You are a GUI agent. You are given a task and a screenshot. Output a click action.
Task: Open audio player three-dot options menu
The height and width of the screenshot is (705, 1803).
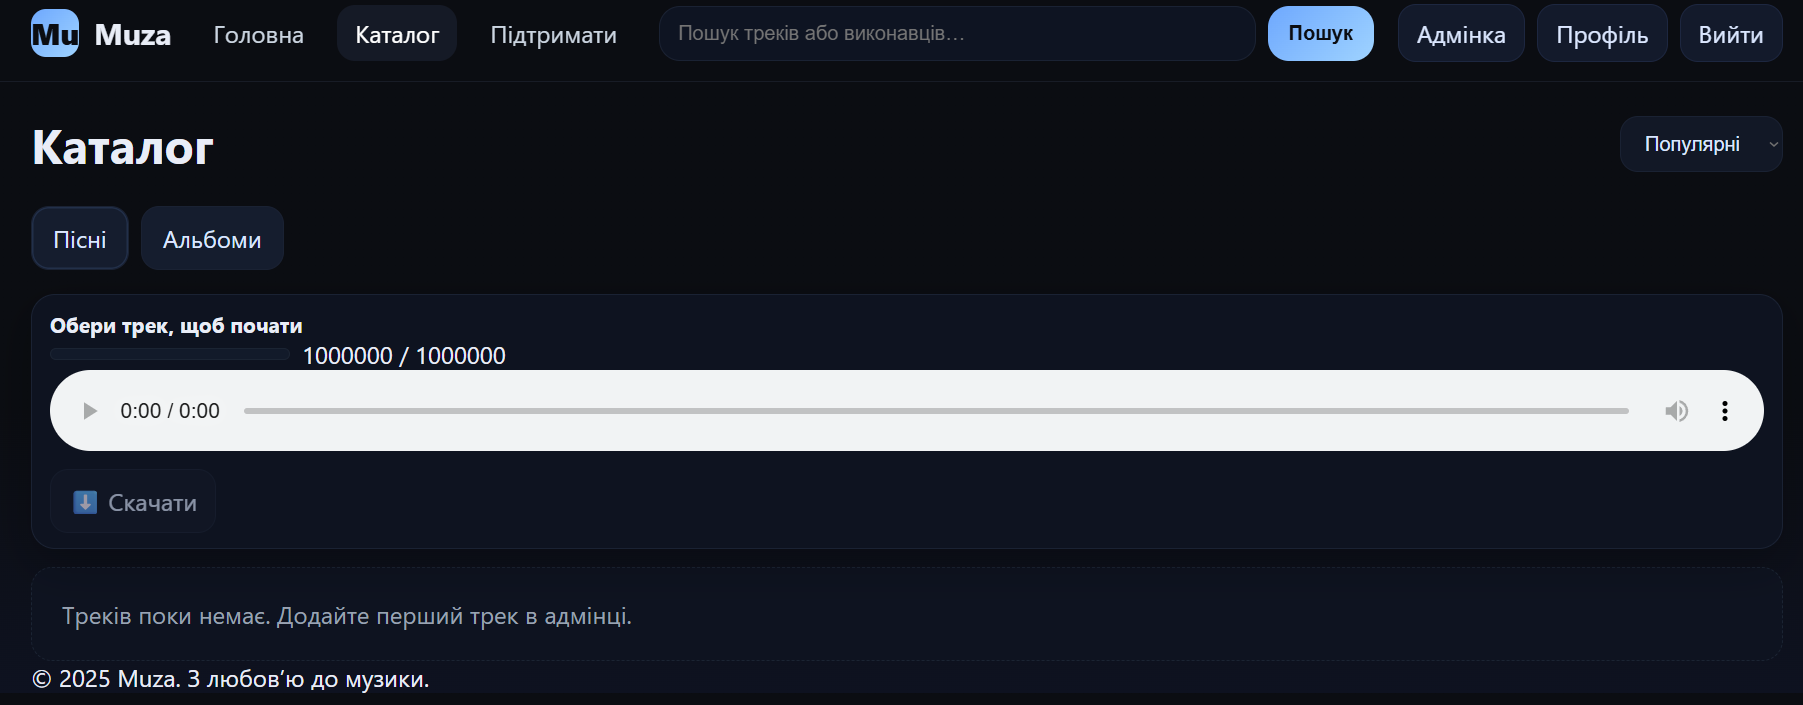tap(1724, 411)
